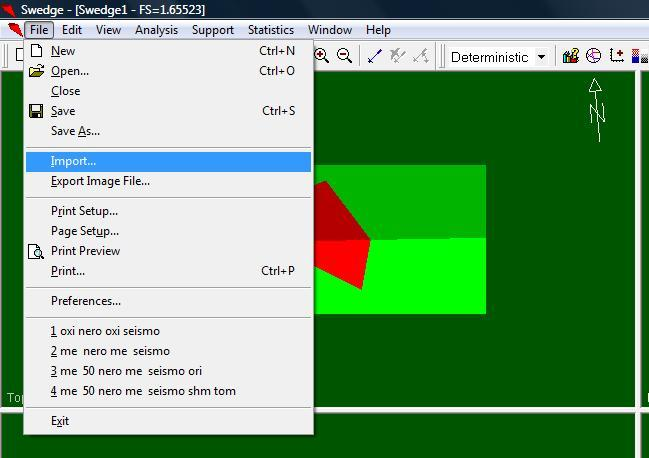Open Print Setup... from File menu
The height and width of the screenshot is (458, 649).
click(168, 211)
